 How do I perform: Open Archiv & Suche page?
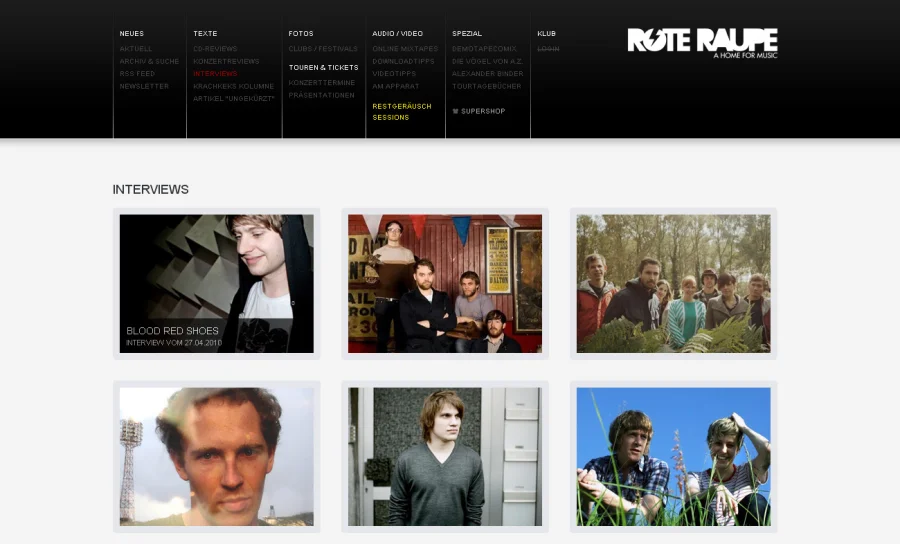[x=149, y=61]
